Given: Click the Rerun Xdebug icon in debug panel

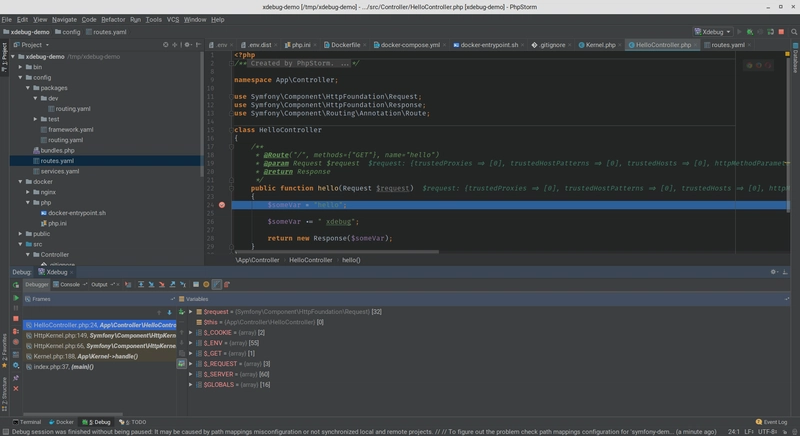Looking at the screenshot, I should coord(16,285).
